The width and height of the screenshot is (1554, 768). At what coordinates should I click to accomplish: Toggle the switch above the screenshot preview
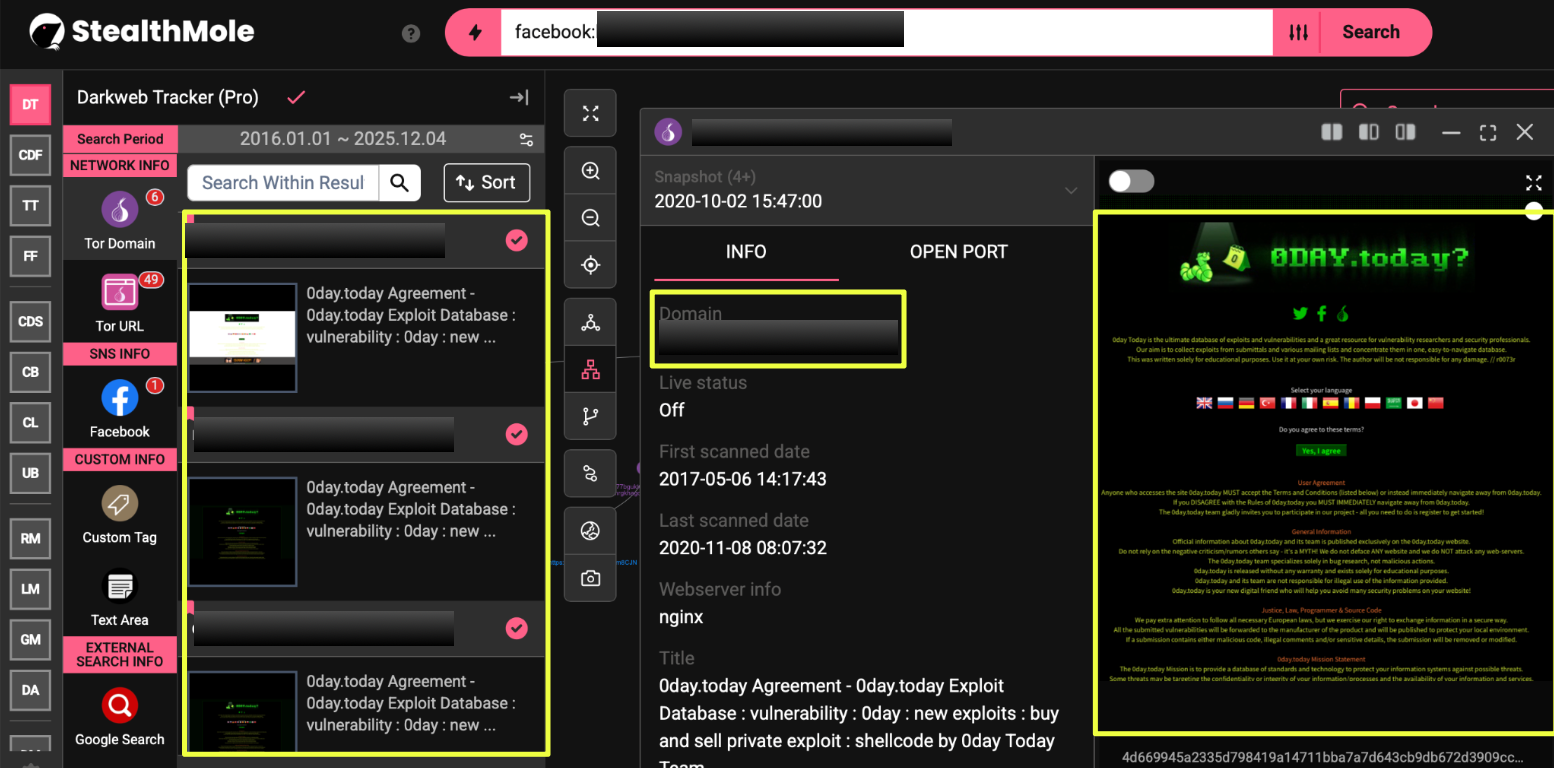pos(1131,181)
